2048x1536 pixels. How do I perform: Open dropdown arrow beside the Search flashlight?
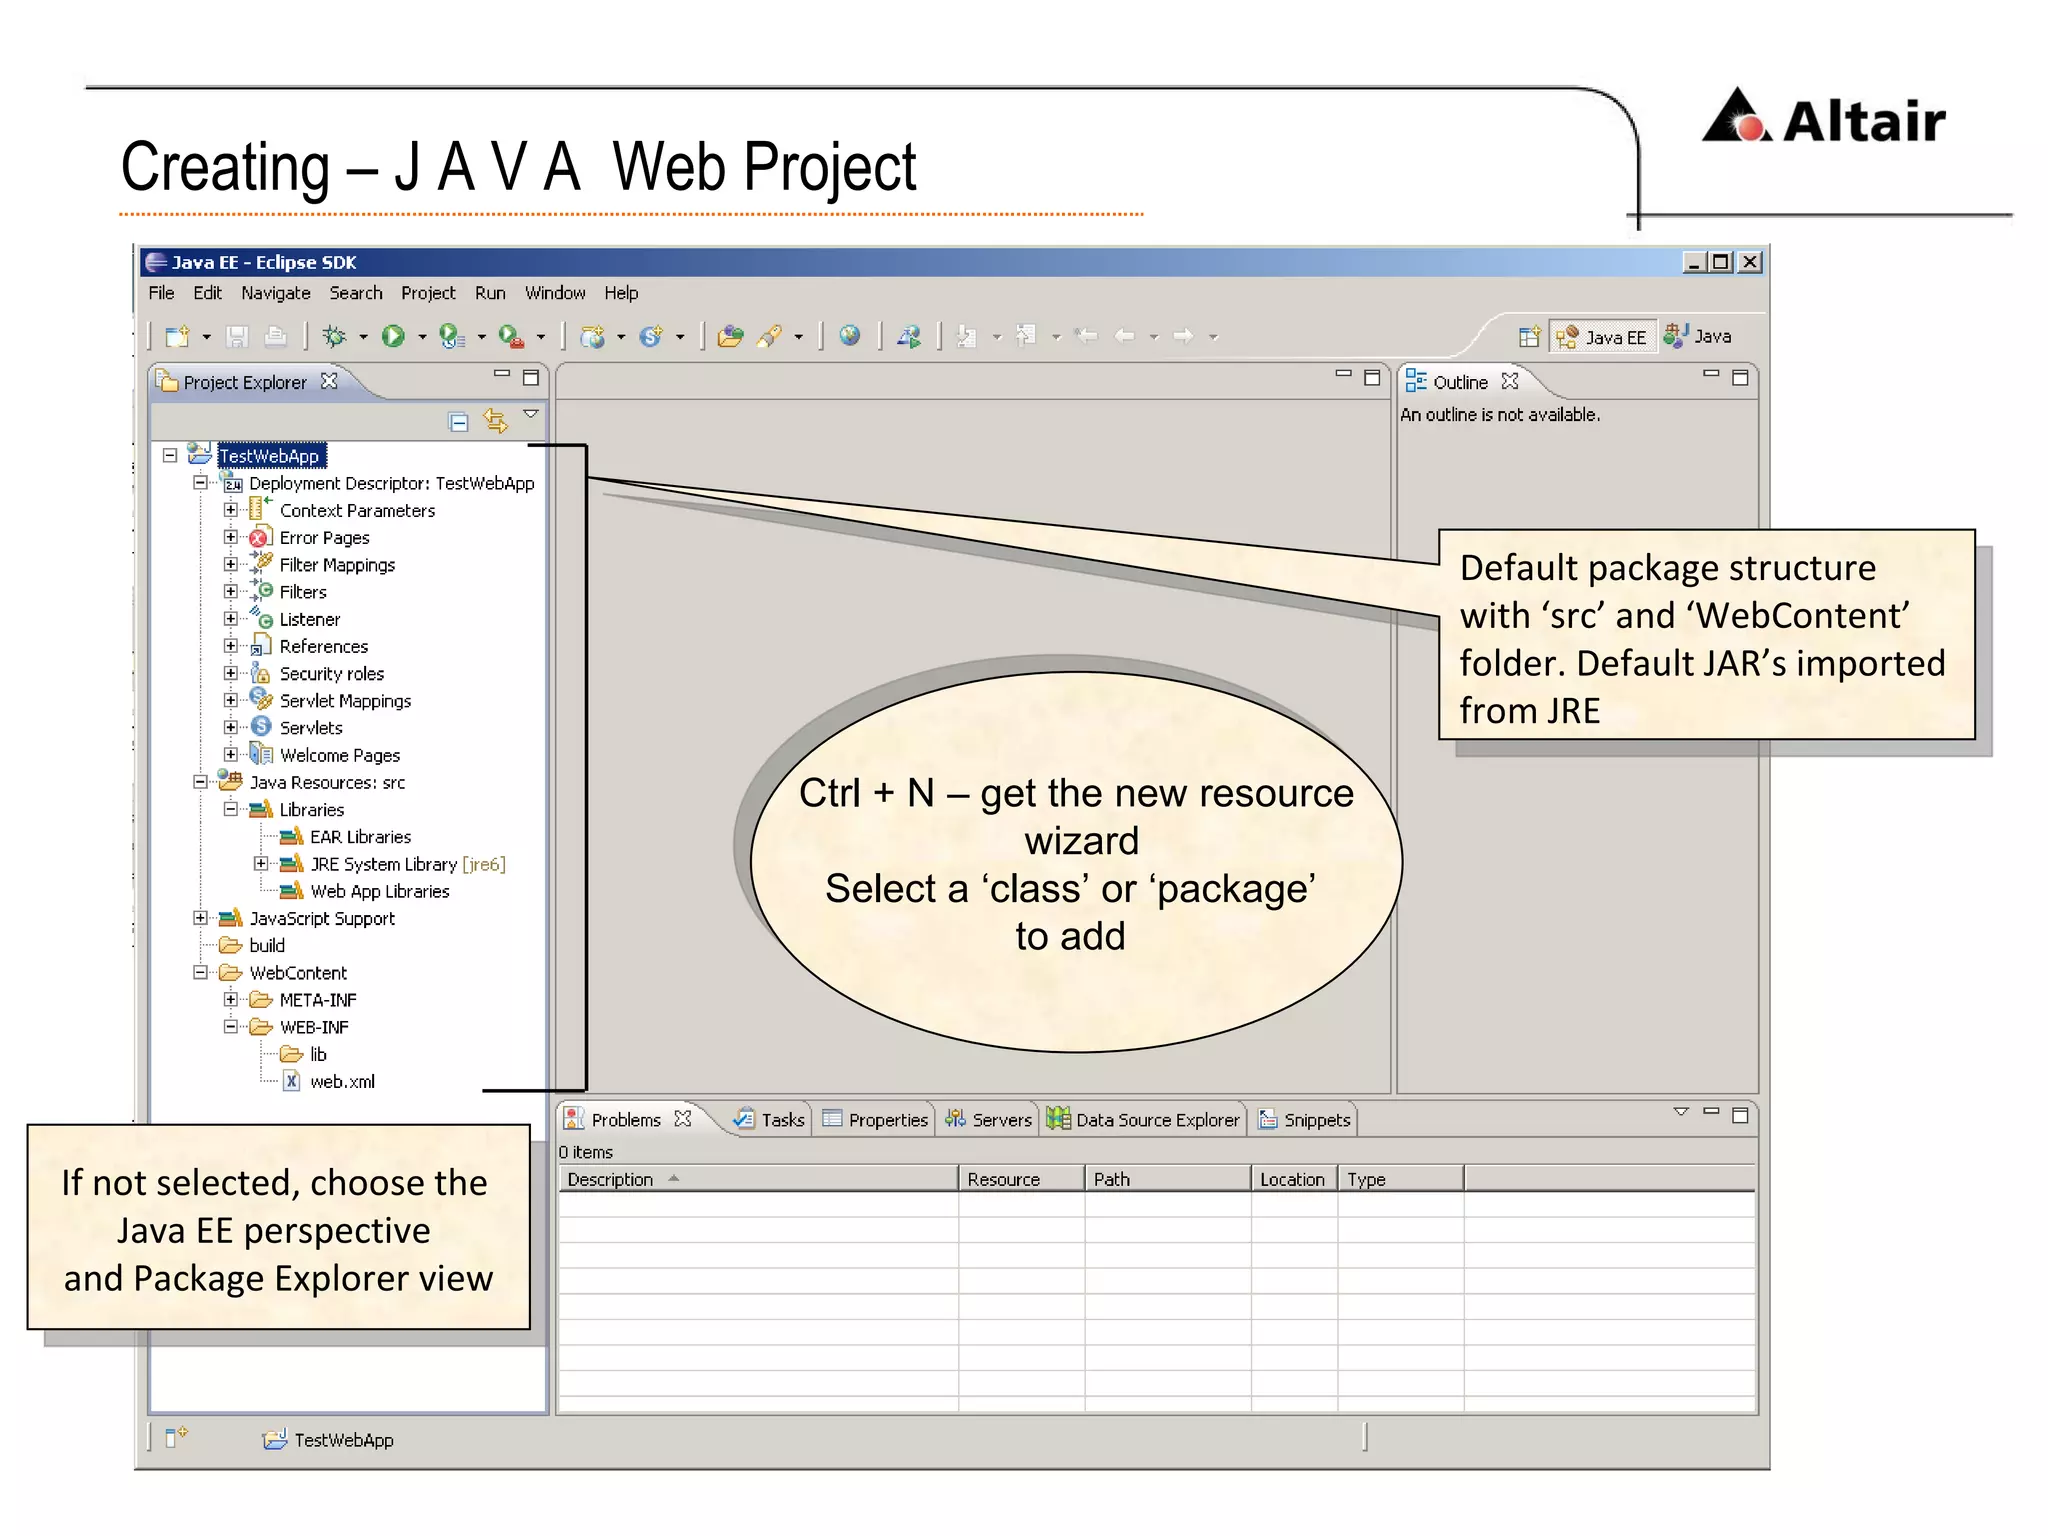[798, 338]
